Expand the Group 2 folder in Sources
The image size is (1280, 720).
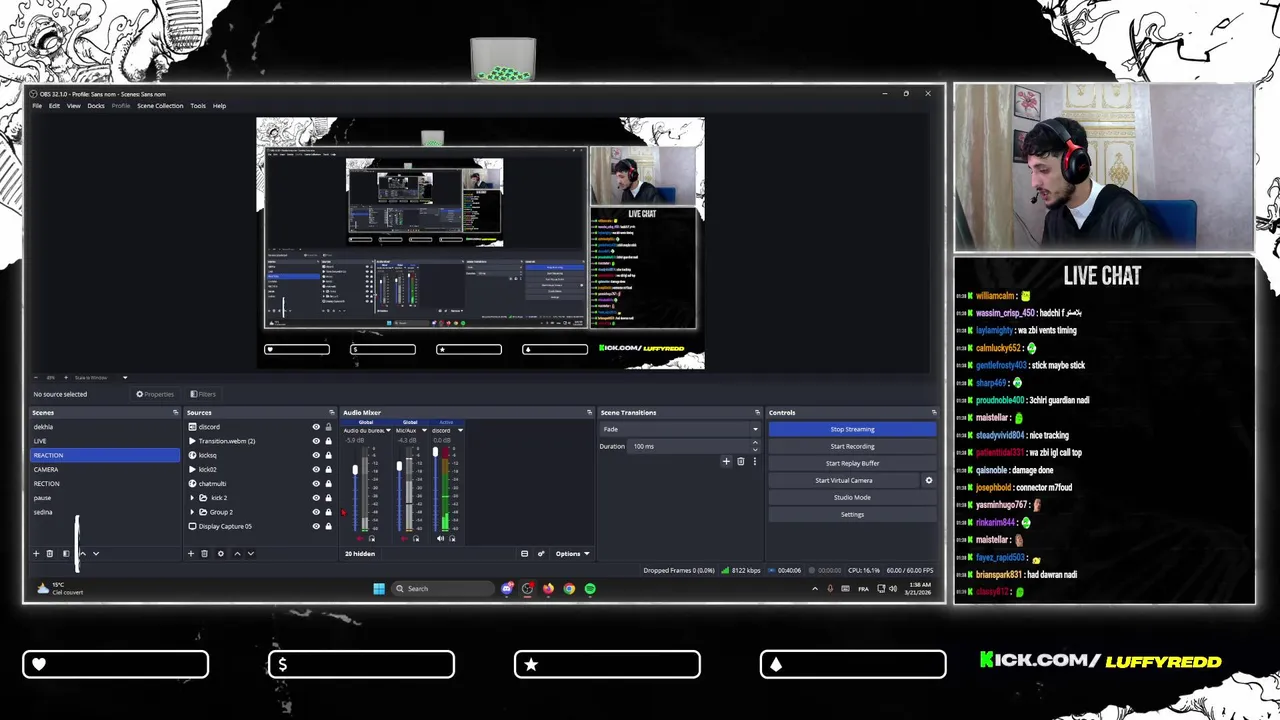pos(192,512)
